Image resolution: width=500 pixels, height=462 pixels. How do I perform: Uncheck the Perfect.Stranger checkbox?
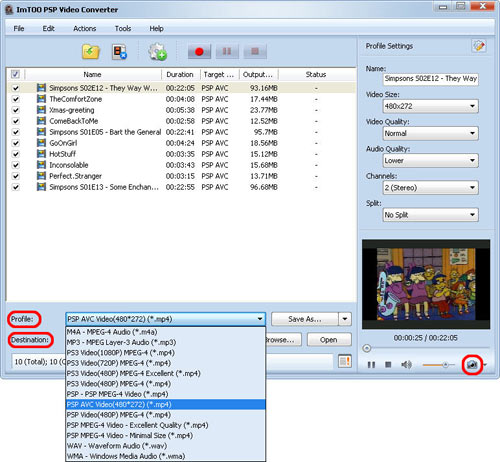click(15, 176)
